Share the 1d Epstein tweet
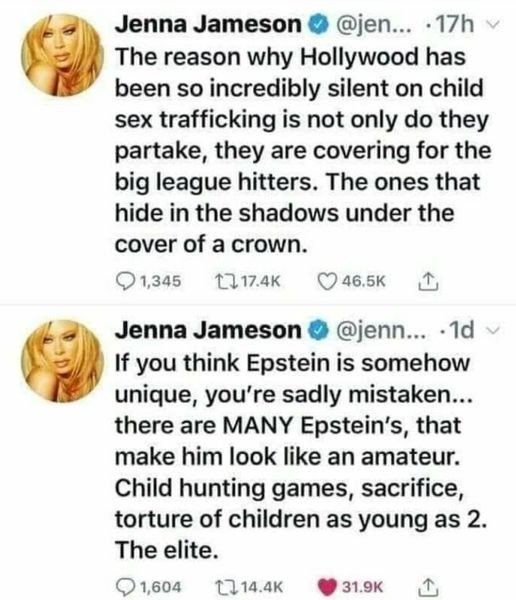 coord(428,586)
